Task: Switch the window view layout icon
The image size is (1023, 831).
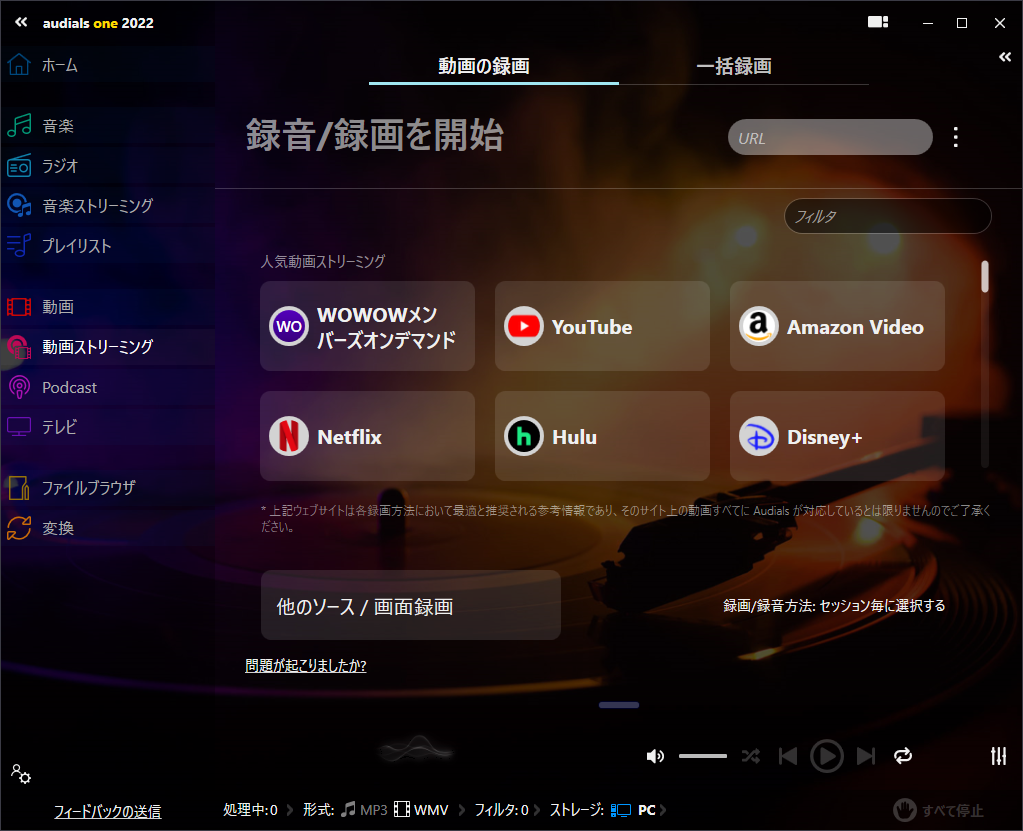Action: pyautogui.click(x=878, y=22)
